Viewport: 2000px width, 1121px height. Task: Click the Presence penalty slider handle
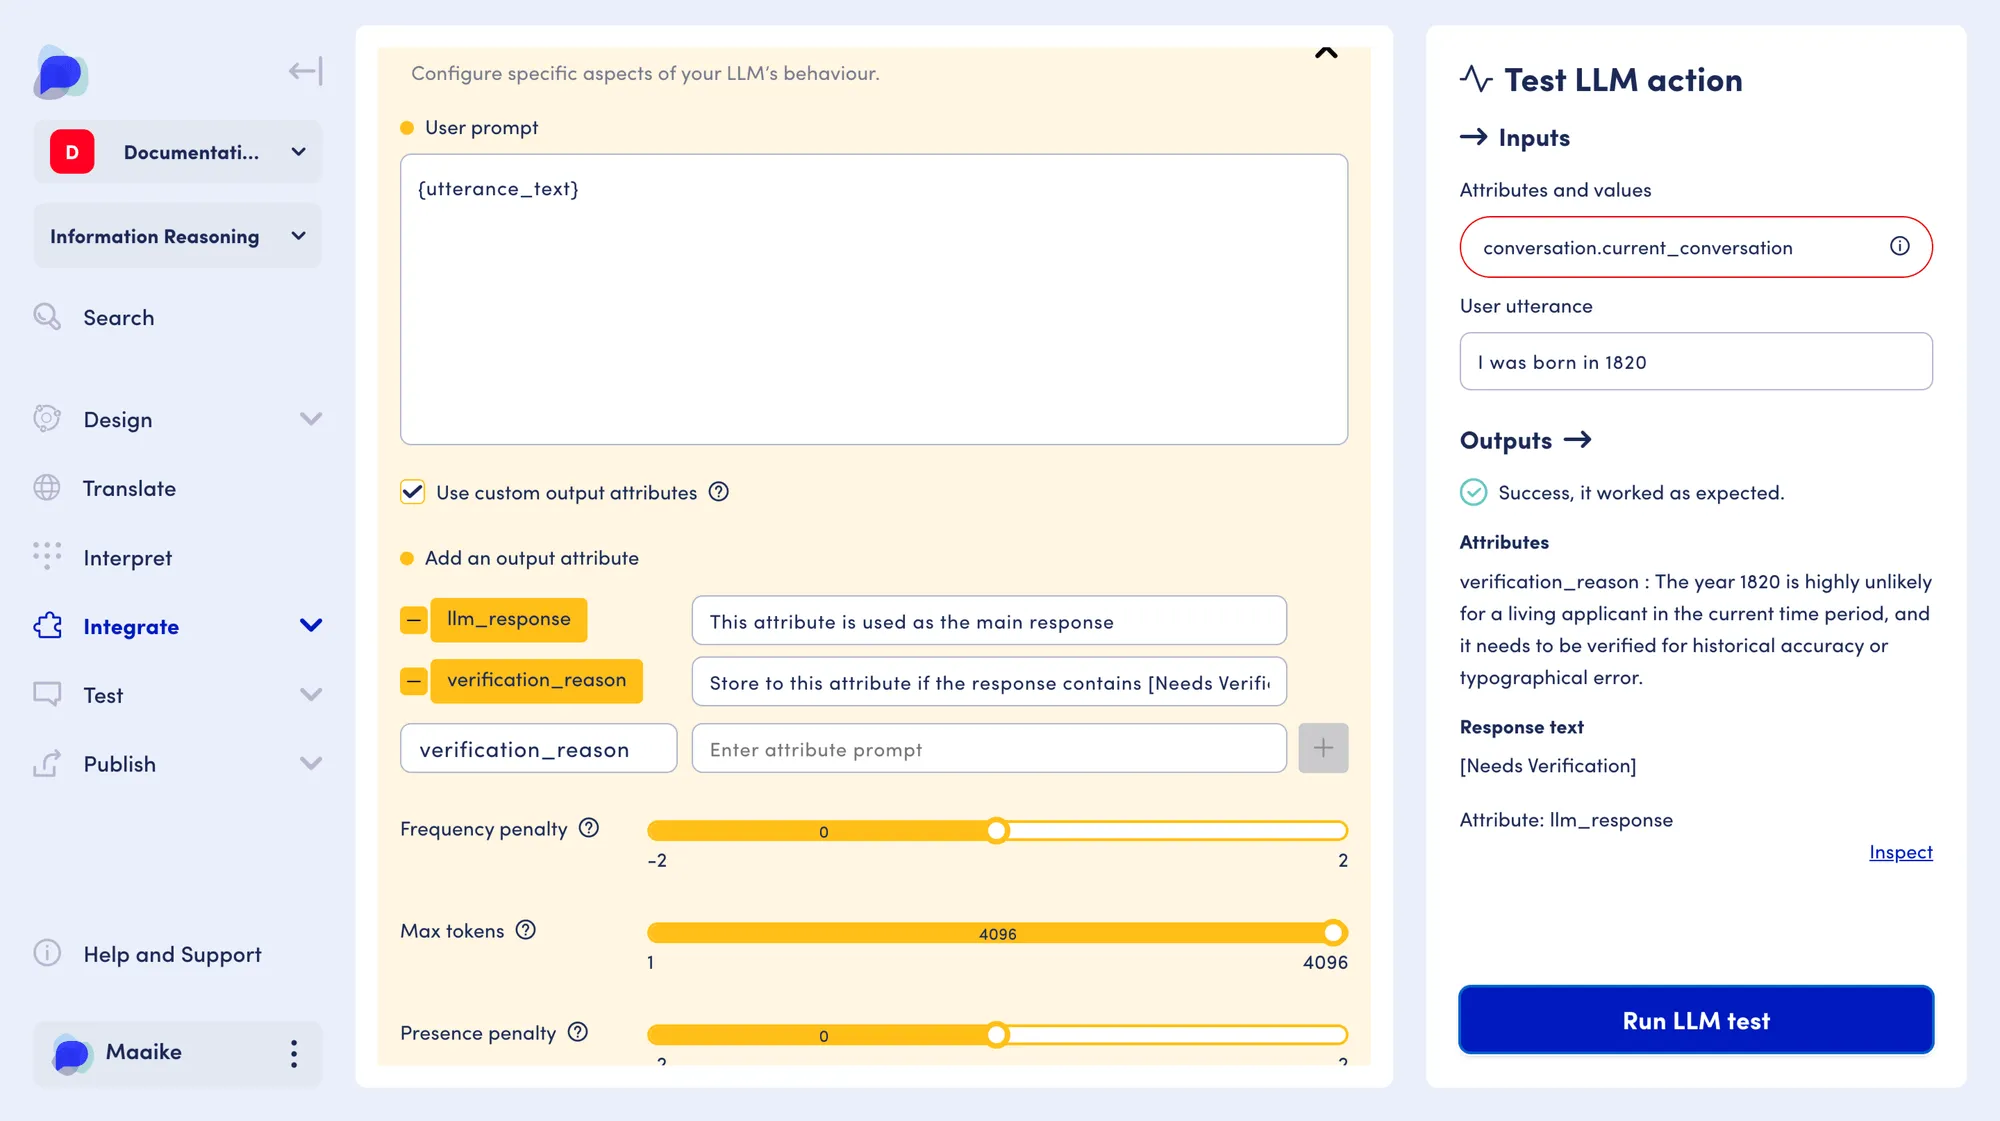[x=997, y=1035]
